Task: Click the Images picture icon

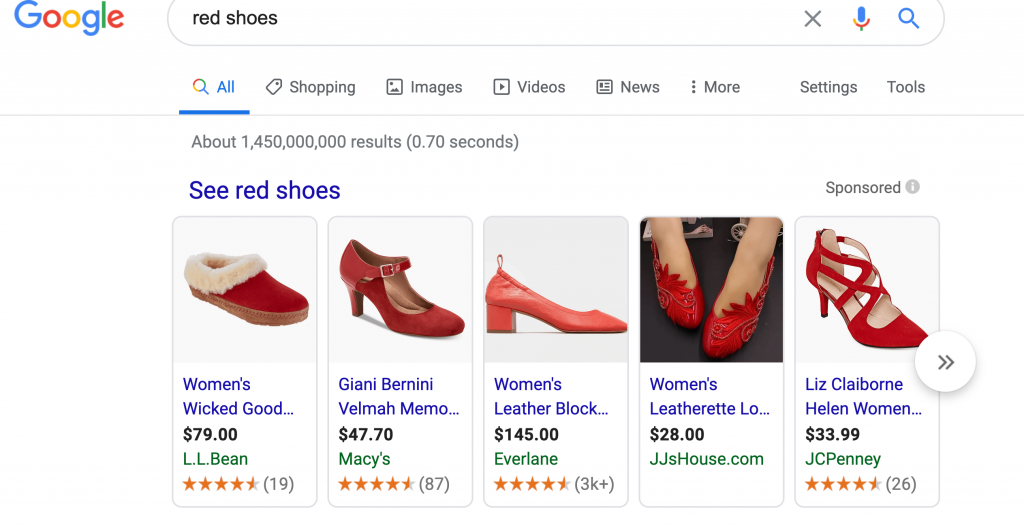Action: (394, 87)
